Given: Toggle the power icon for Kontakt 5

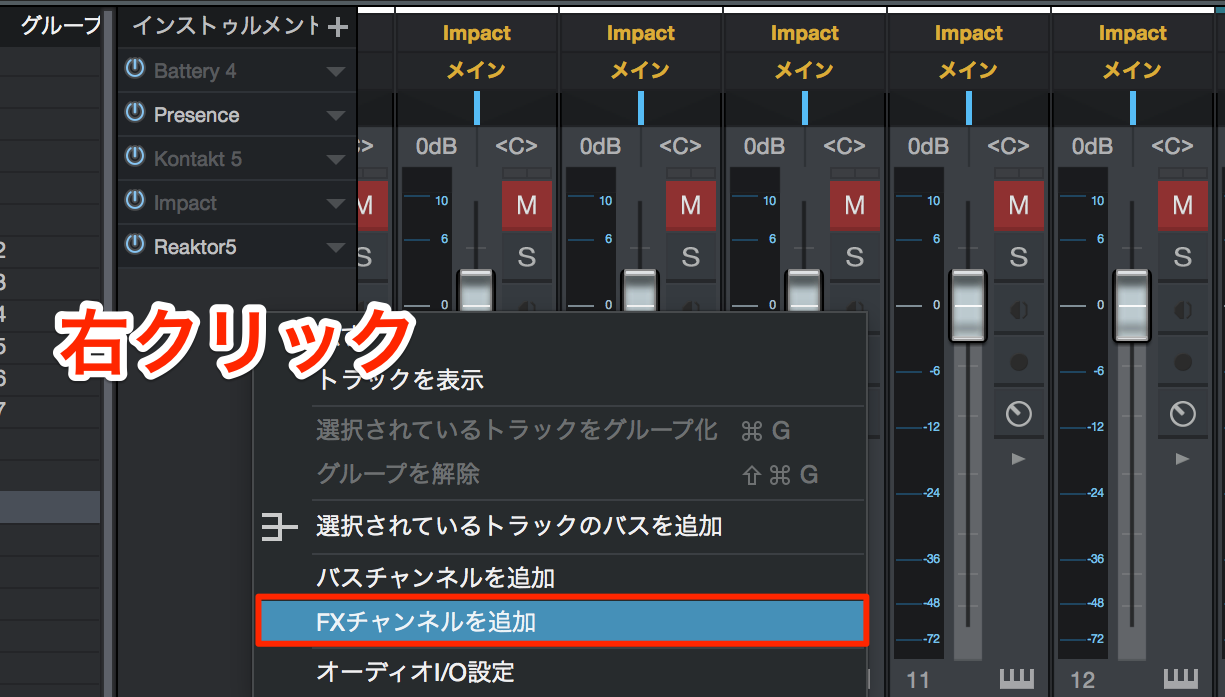Looking at the screenshot, I should click(x=135, y=158).
